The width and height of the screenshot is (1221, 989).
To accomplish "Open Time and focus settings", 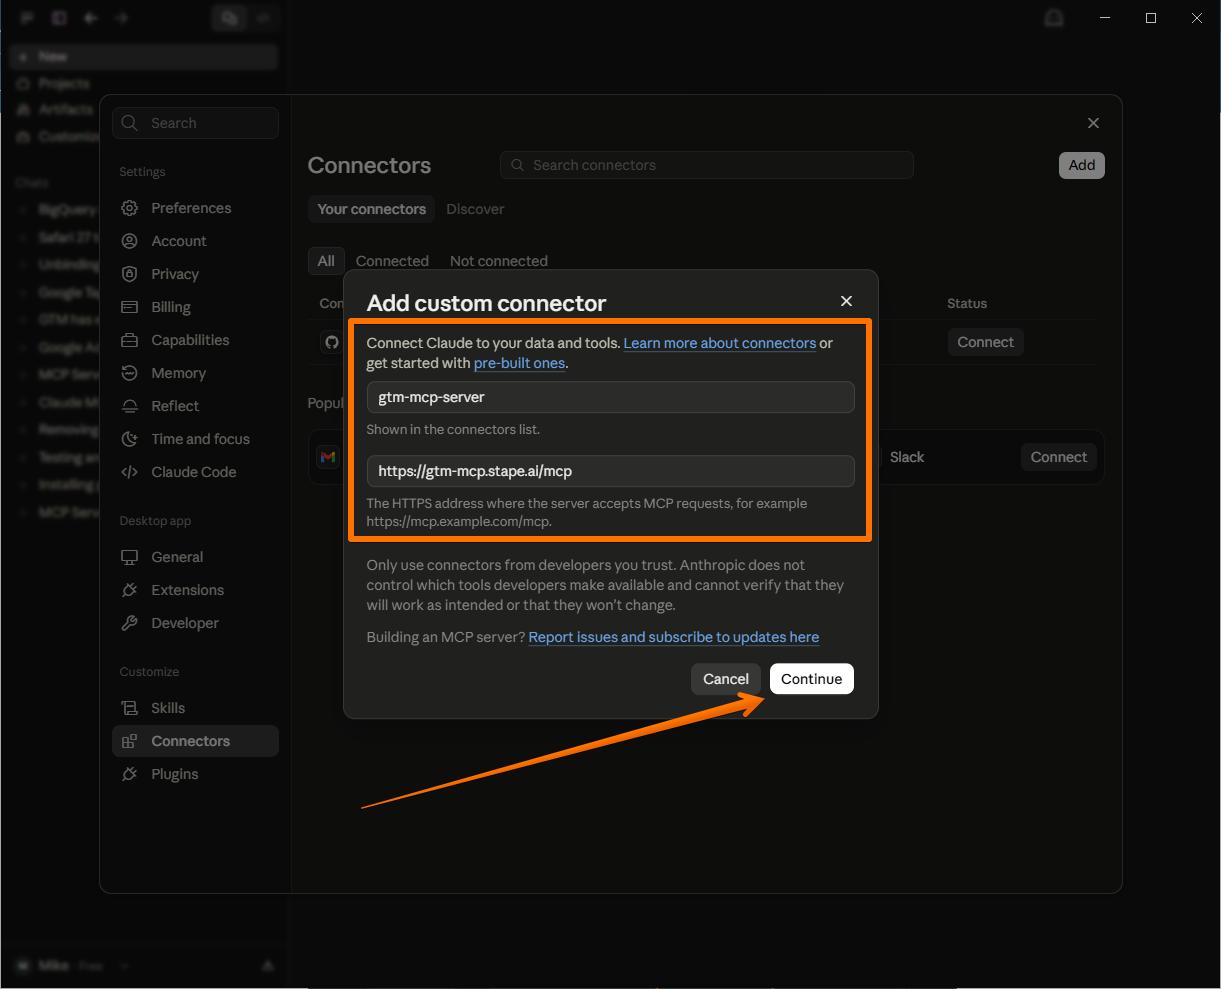I will (x=195, y=439).
